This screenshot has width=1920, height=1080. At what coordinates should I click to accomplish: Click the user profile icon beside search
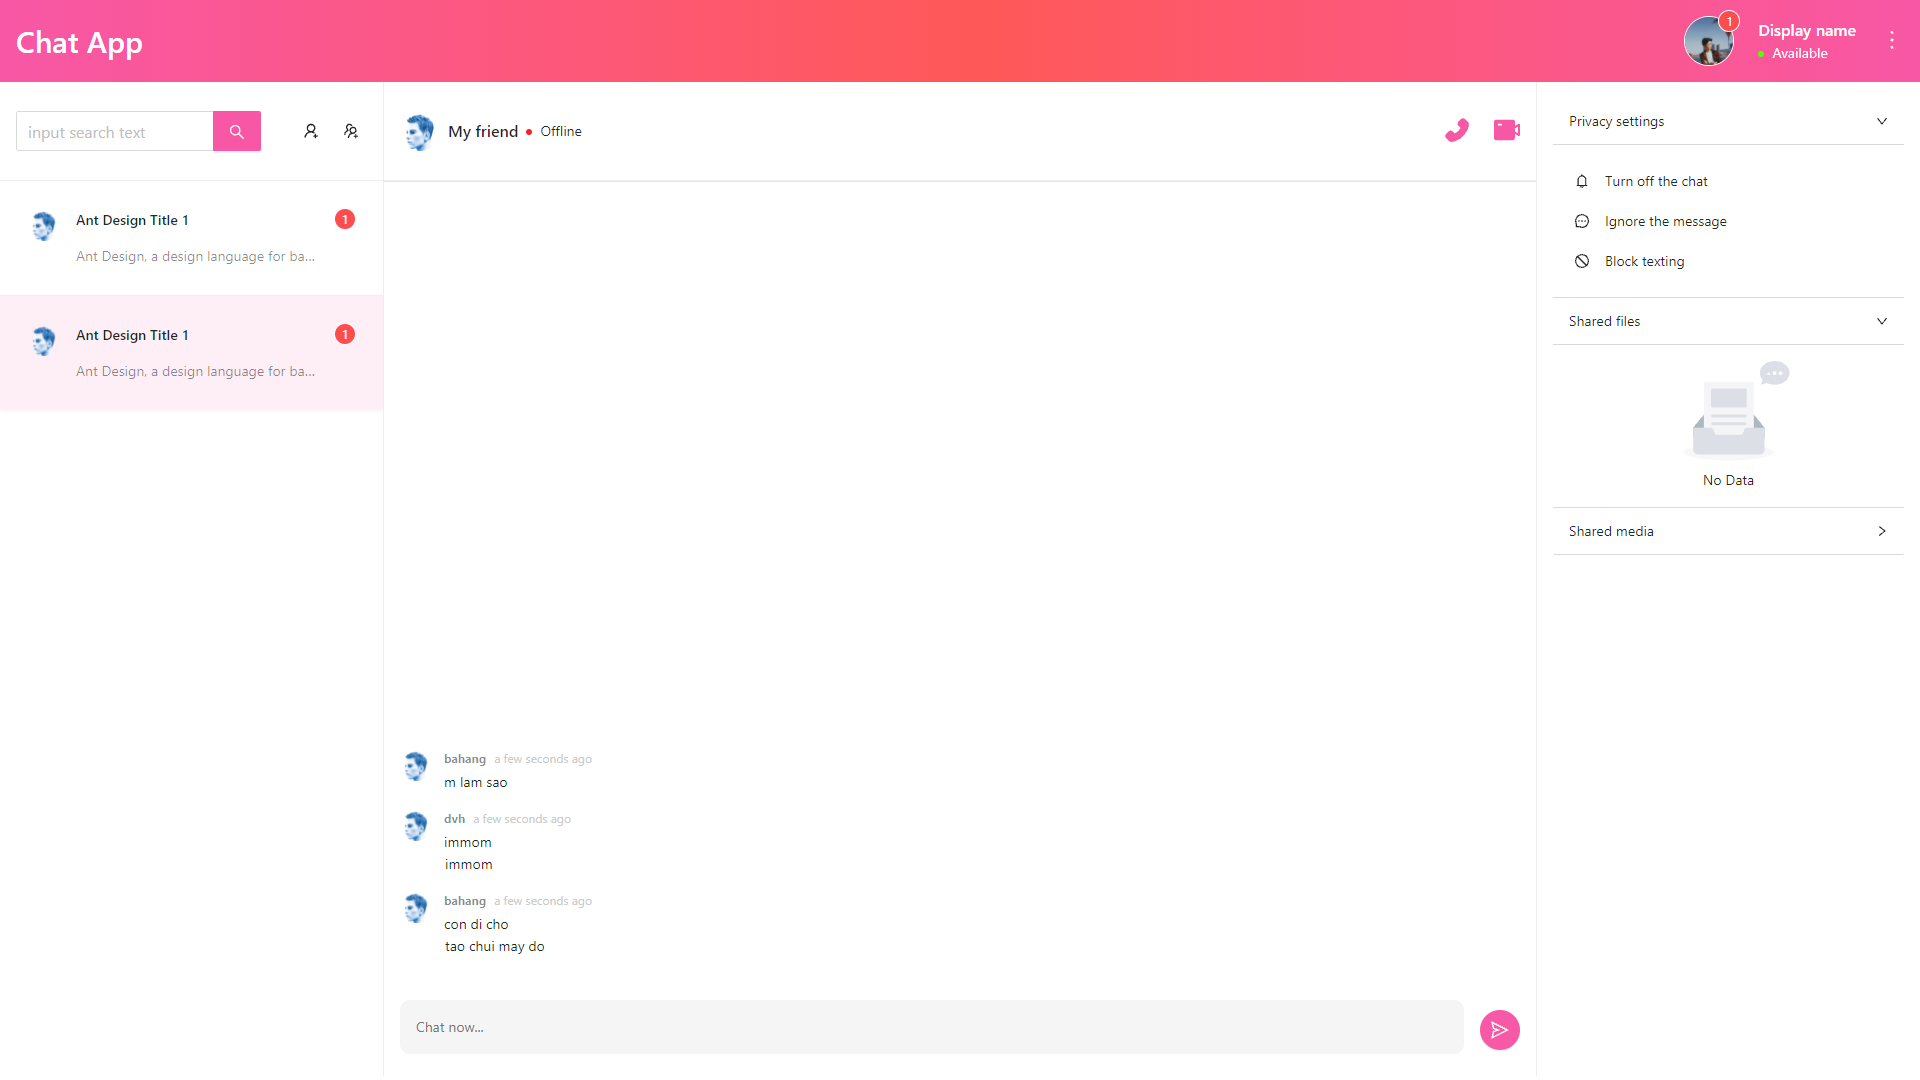pyautogui.click(x=311, y=131)
